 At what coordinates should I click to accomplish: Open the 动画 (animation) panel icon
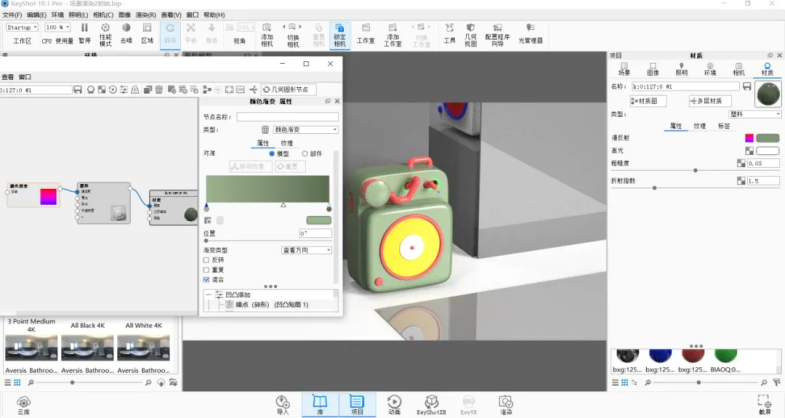(394, 402)
